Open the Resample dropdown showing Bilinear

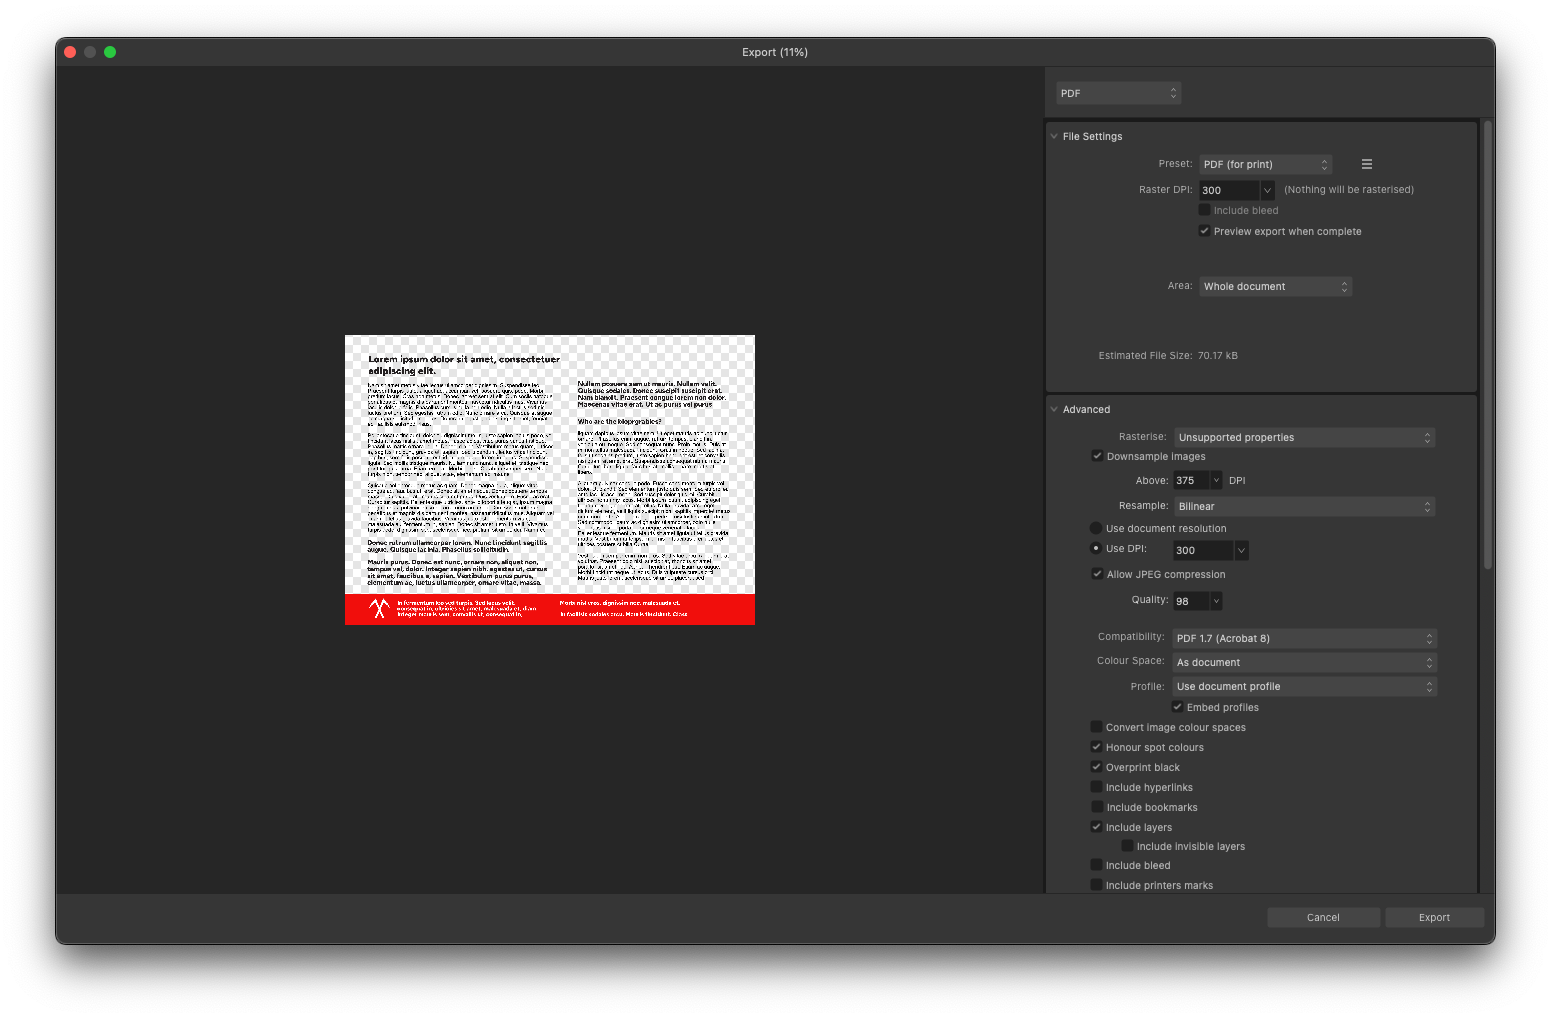(x=1304, y=506)
